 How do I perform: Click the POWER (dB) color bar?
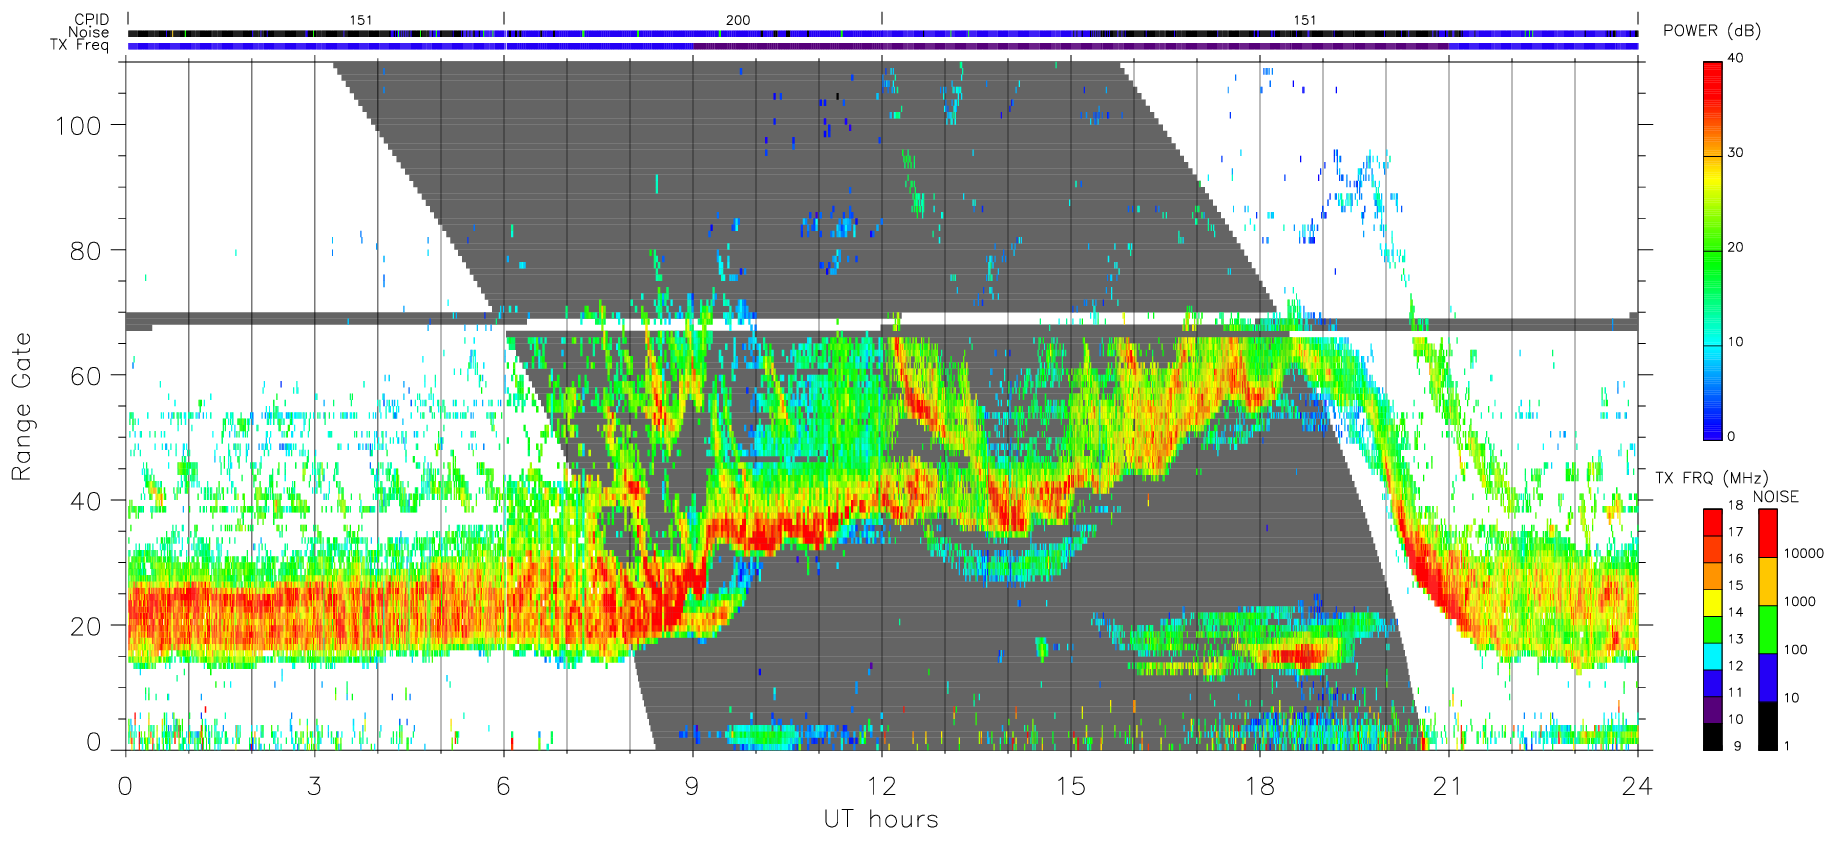pyautogui.click(x=1712, y=250)
